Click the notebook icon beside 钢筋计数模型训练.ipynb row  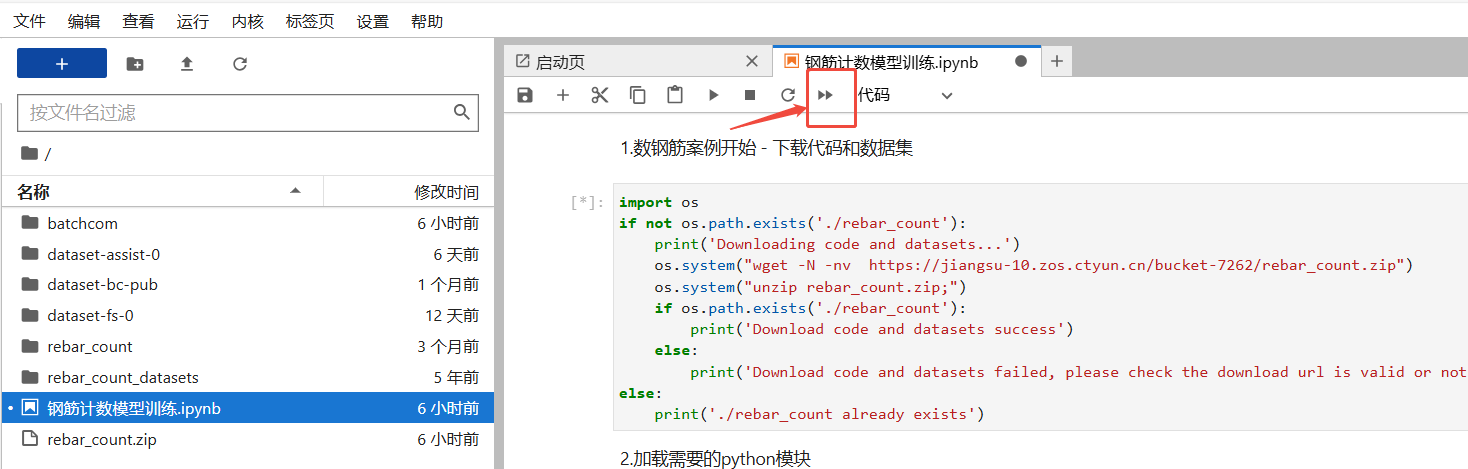click(x=29, y=408)
